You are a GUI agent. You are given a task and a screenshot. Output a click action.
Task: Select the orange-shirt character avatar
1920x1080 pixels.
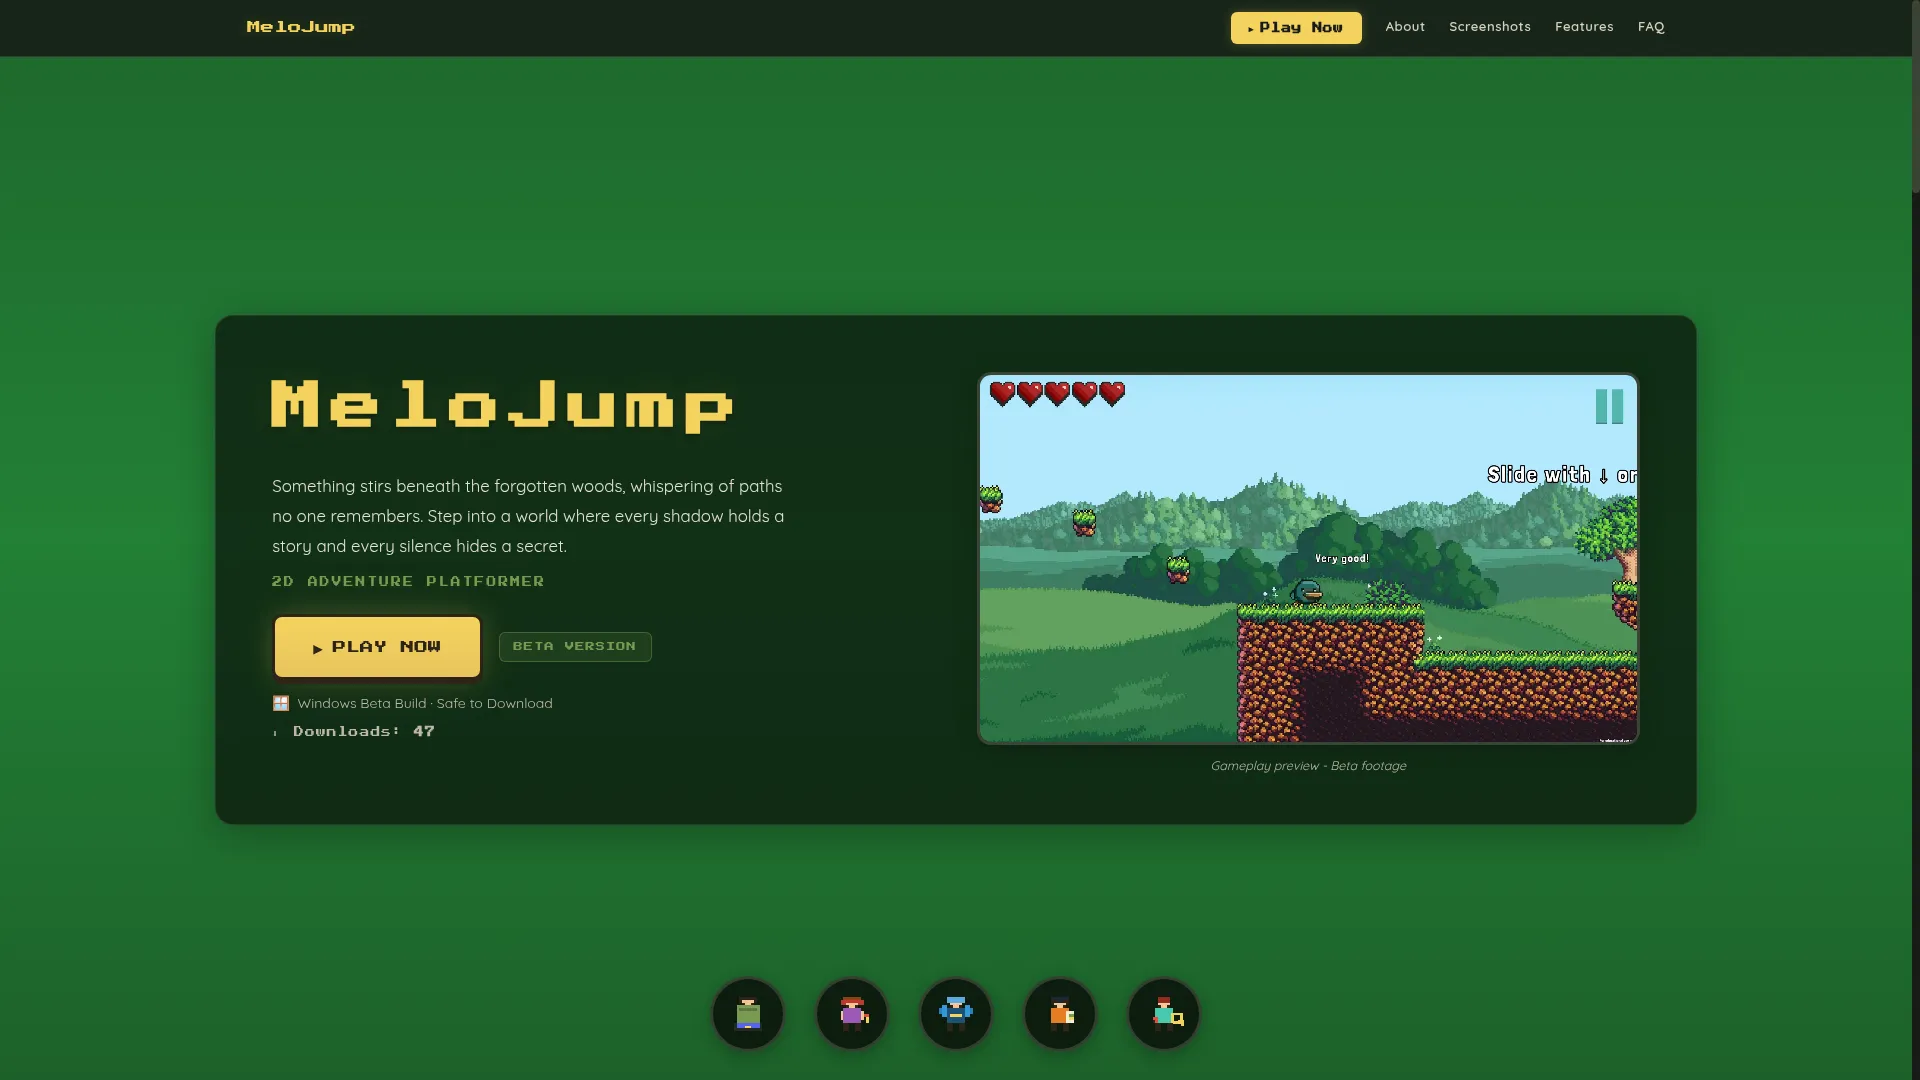(1060, 1014)
